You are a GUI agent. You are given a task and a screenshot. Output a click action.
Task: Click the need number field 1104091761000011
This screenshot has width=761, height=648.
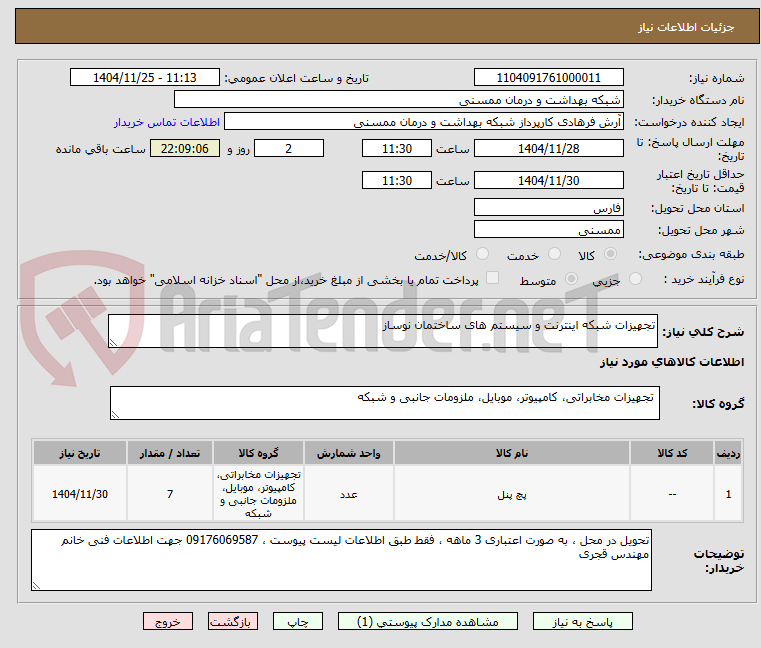tap(548, 78)
